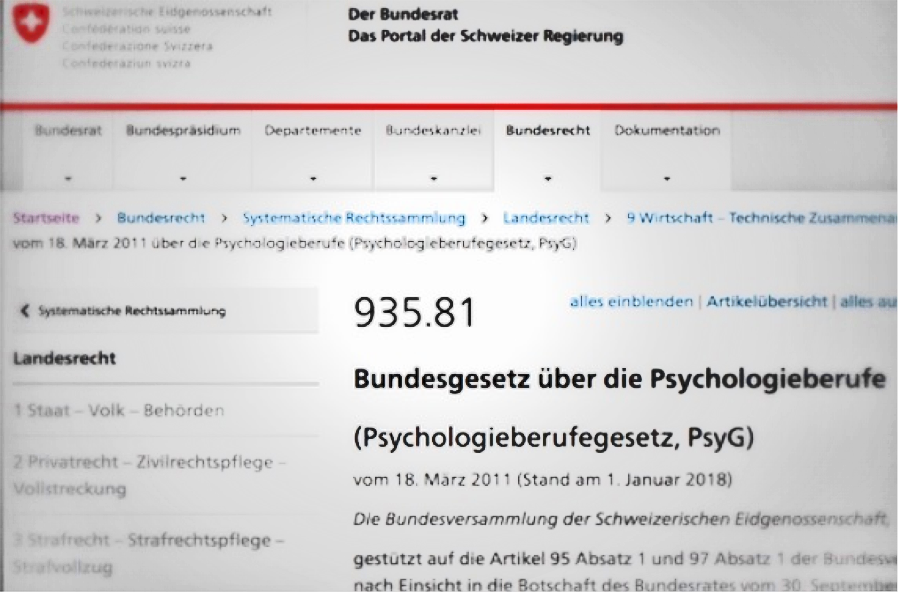Click the Landesrecht breadcrumb link
Viewport: 898px width, 592px height.
pyautogui.click(x=546, y=218)
